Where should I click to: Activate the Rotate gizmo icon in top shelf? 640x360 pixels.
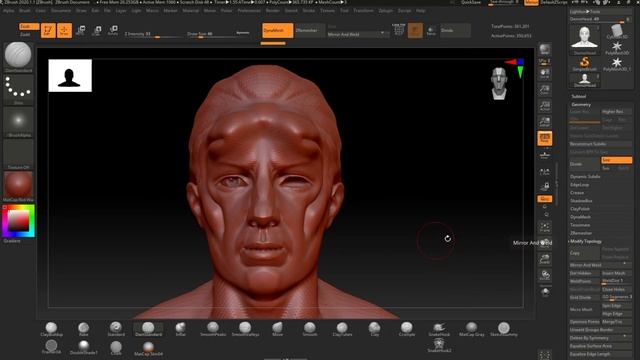click(x=113, y=30)
